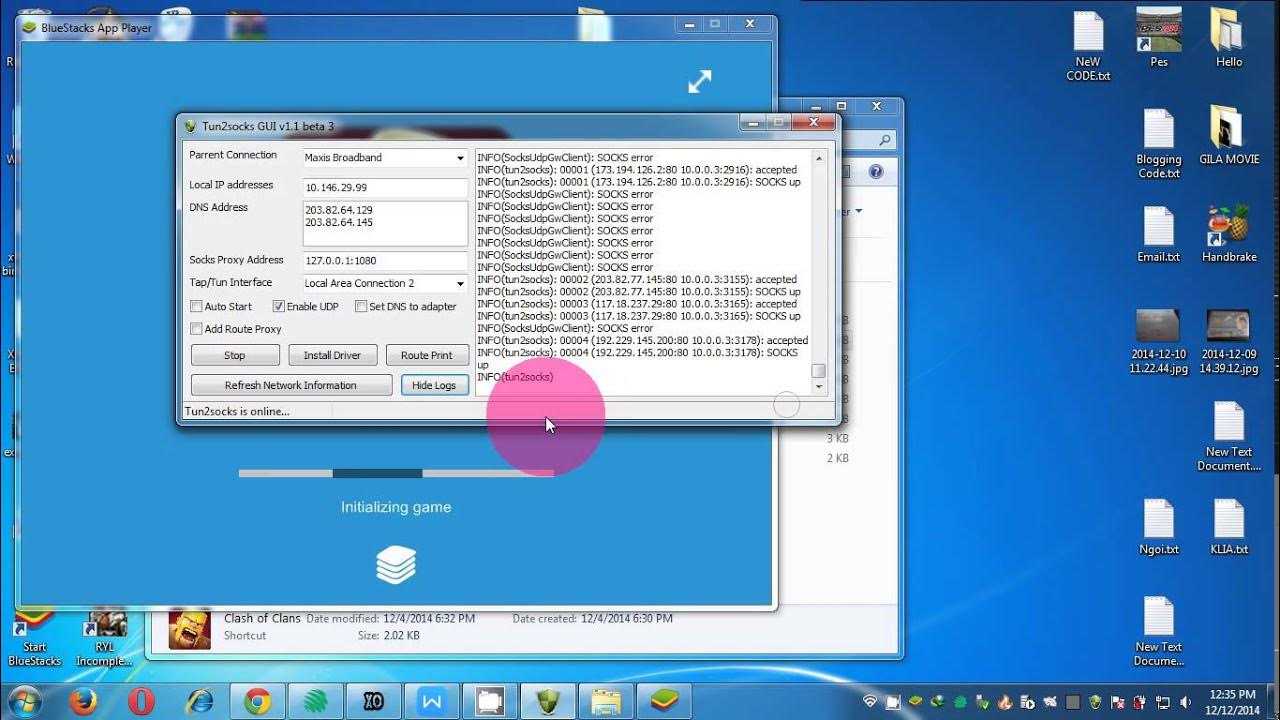The height and width of the screenshot is (720, 1280).
Task: Open Blogging Code.txt on the desktop
Action: tap(1158, 143)
